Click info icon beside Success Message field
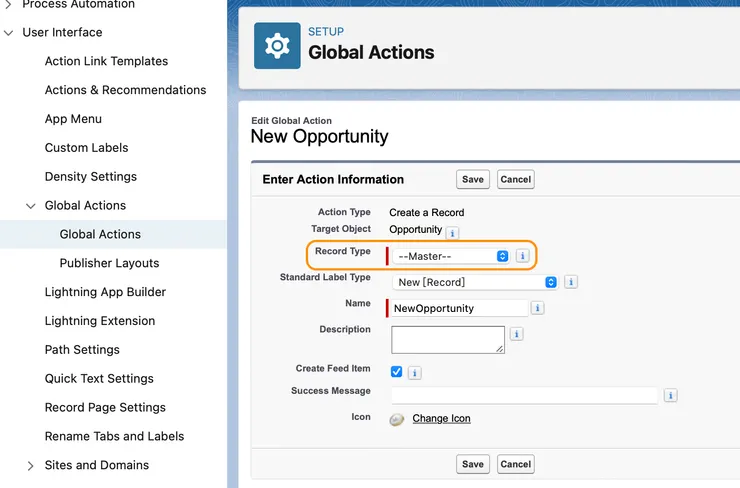 pos(670,395)
